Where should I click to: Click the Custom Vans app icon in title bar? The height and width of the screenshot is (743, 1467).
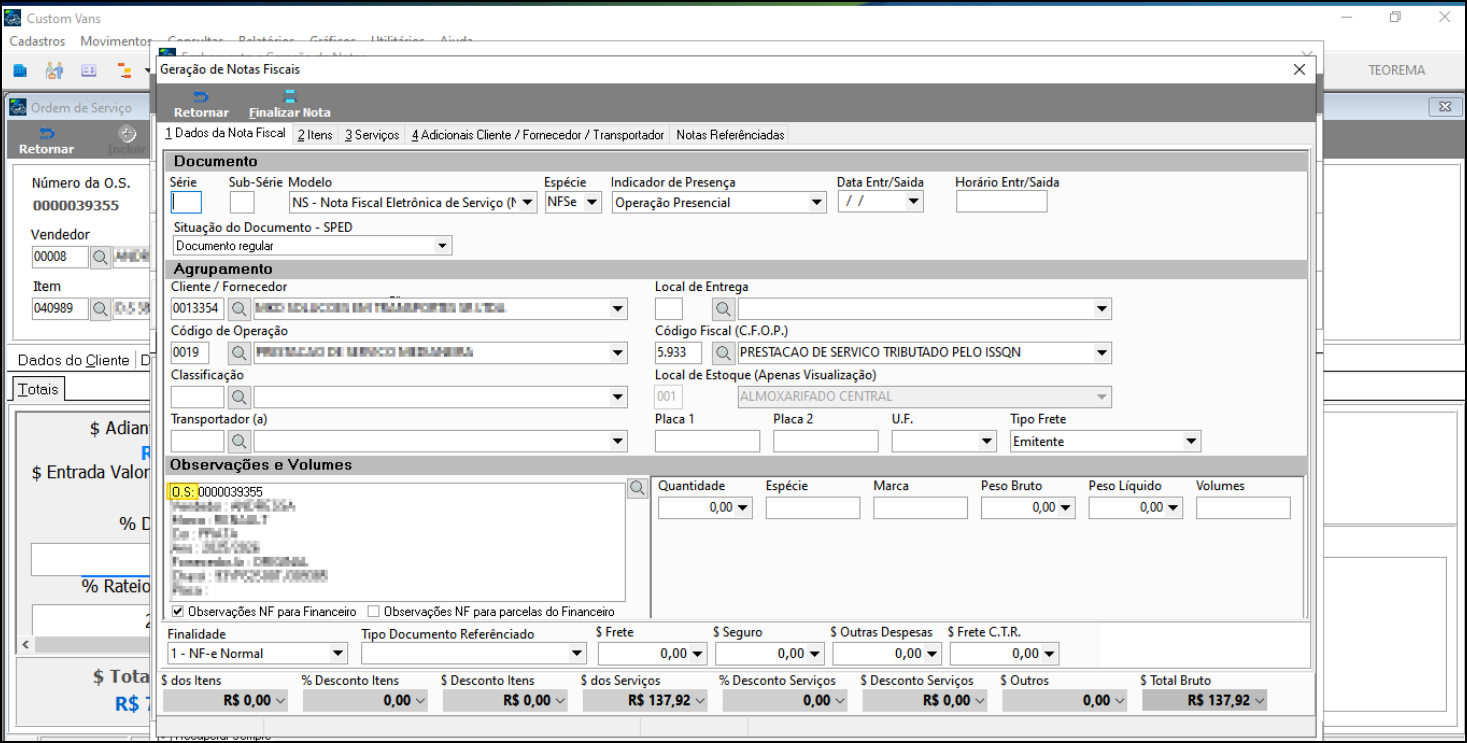(x=14, y=18)
